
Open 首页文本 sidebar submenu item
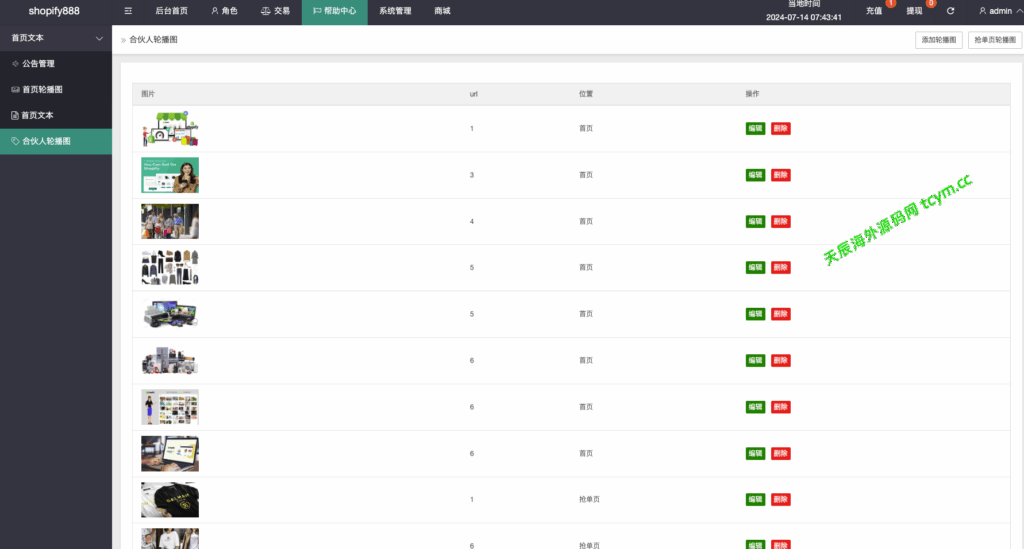pyautogui.click(x=56, y=116)
